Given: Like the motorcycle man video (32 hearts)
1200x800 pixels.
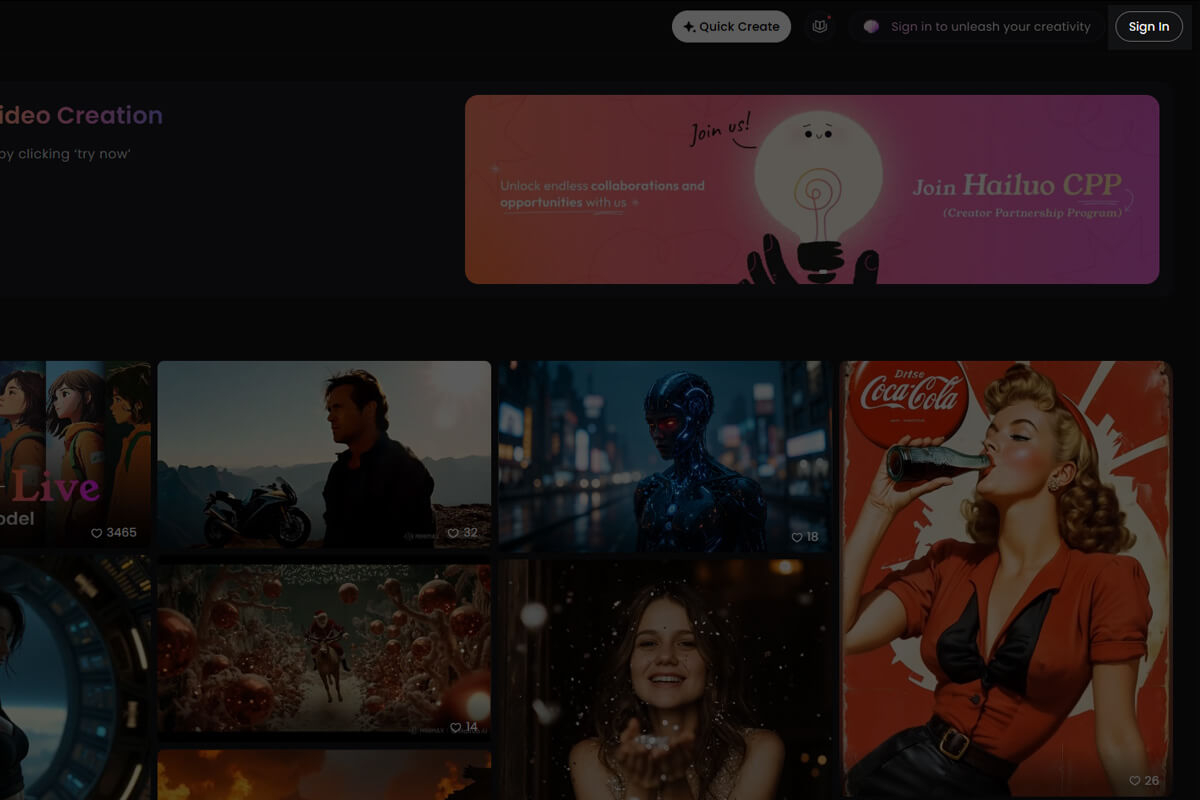Looking at the screenshot, I should (x=453, y=533).
